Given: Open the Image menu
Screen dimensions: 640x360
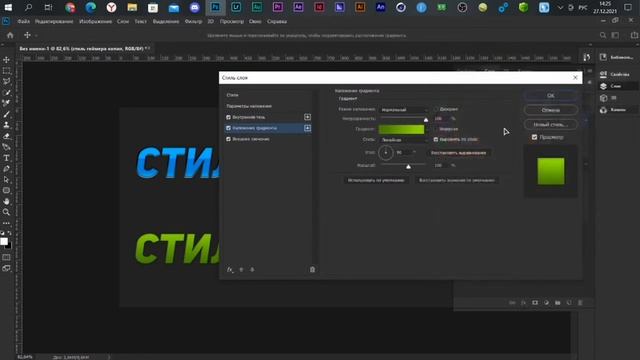Looking at the screenshot, I should pos(95,22).
